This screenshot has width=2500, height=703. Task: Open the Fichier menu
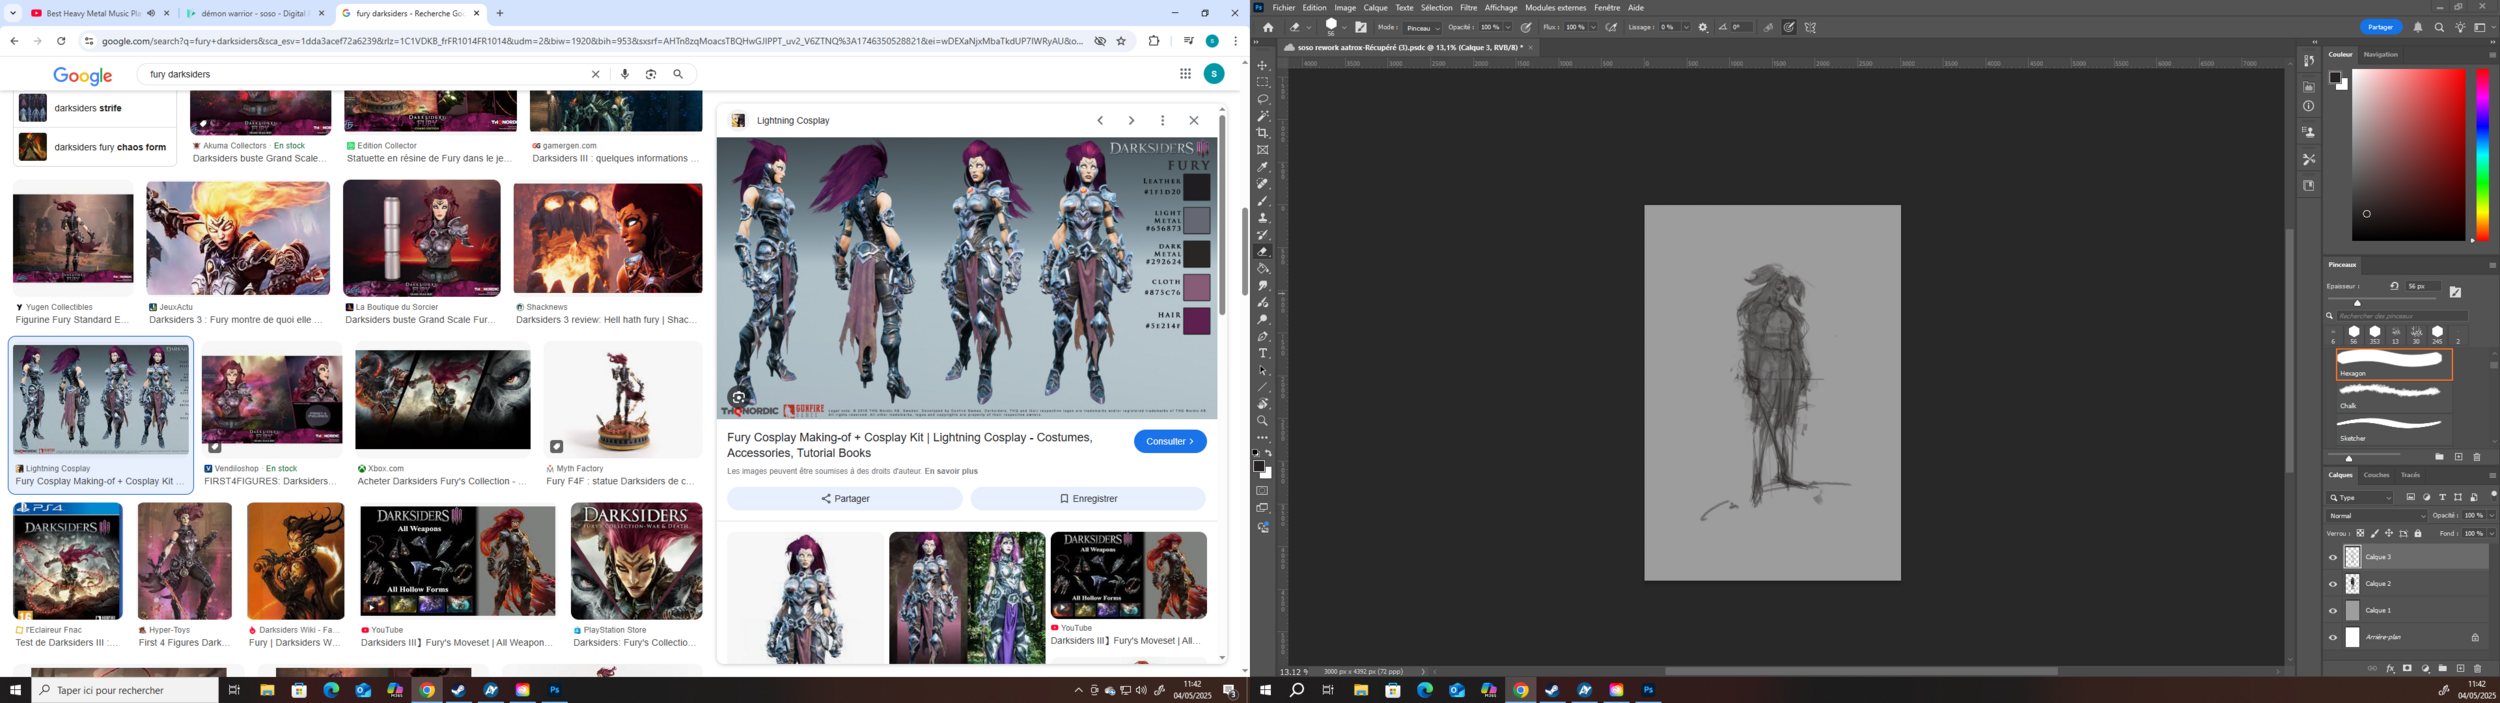click(1284, 8)
